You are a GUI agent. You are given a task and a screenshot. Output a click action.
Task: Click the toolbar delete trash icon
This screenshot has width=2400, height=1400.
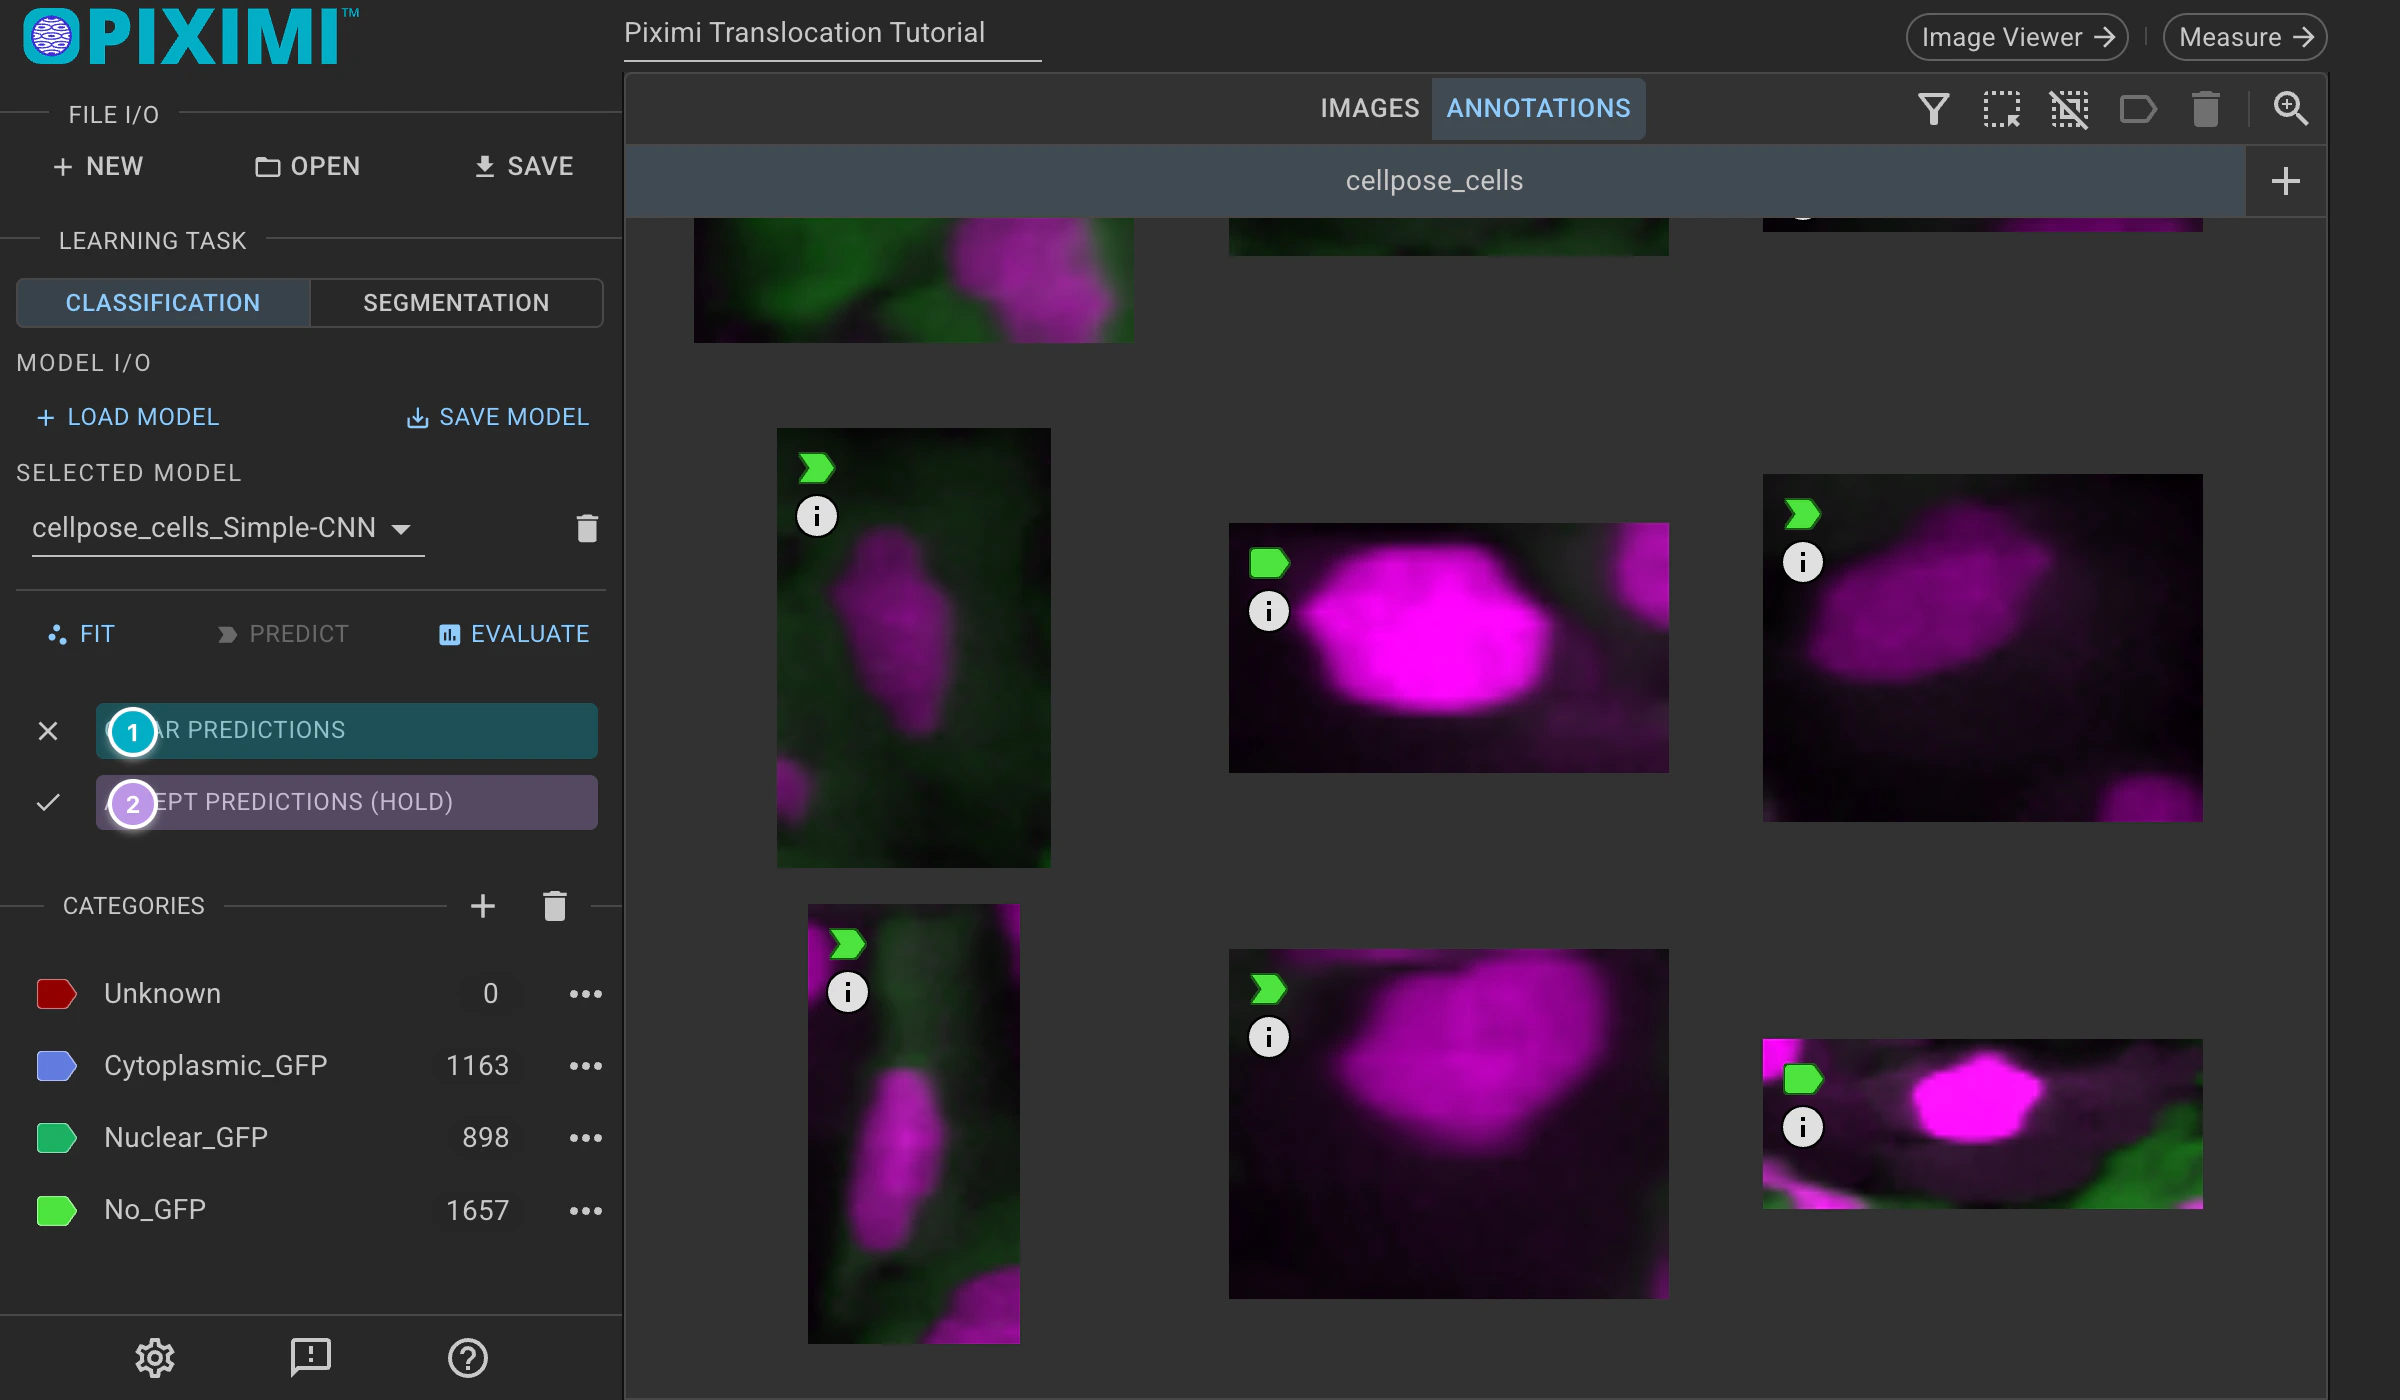point(2205,108)
